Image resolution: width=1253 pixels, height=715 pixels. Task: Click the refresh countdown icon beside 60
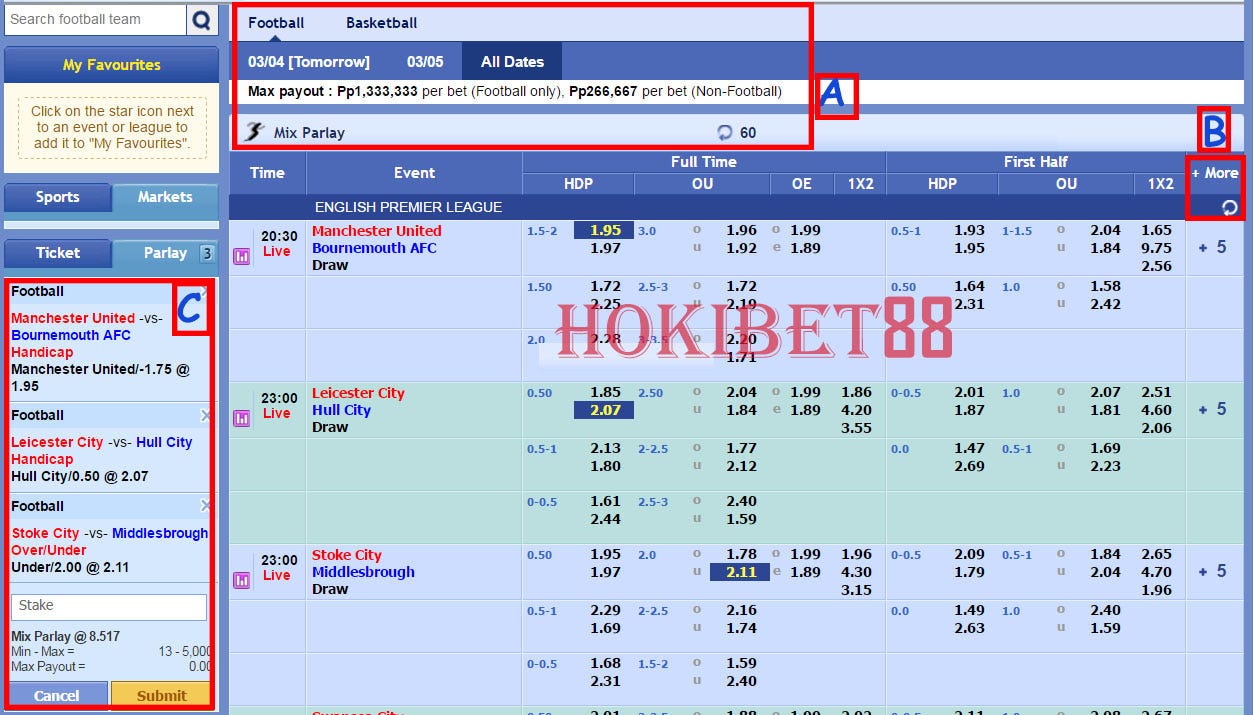point(725,132)
